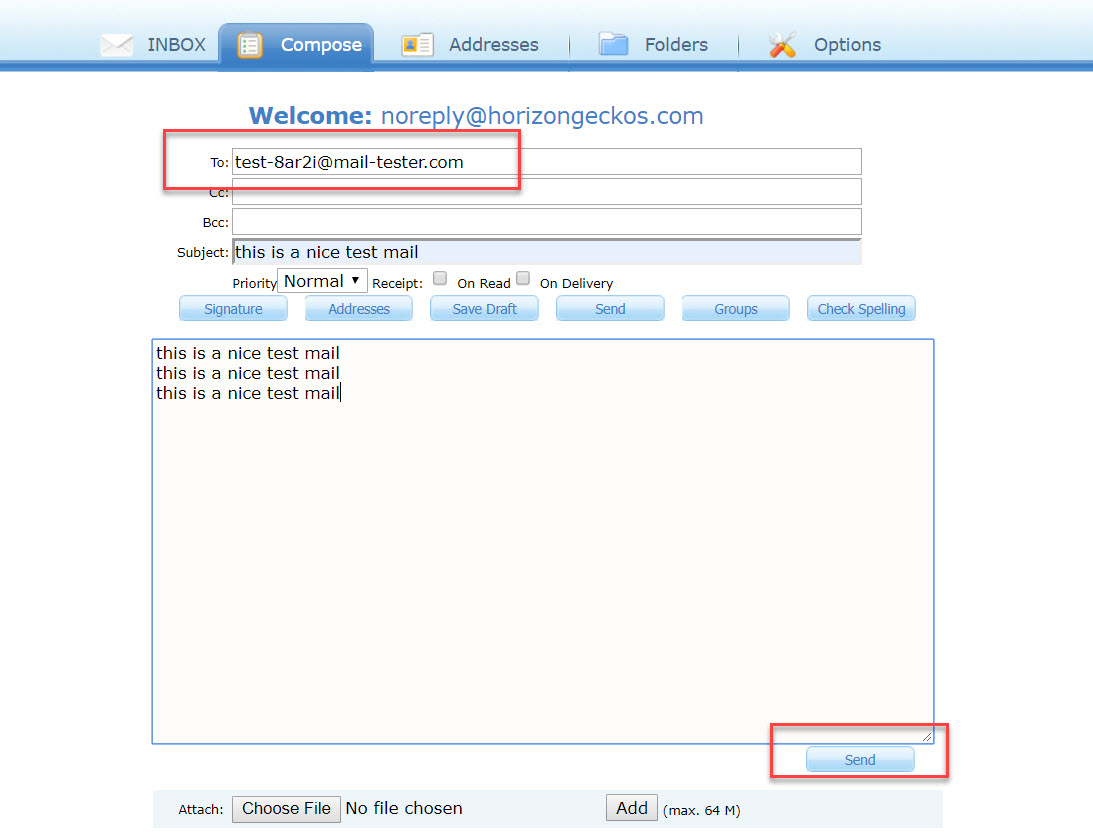
Task: Open the Addresses picker button
Action: pos(358,308)
